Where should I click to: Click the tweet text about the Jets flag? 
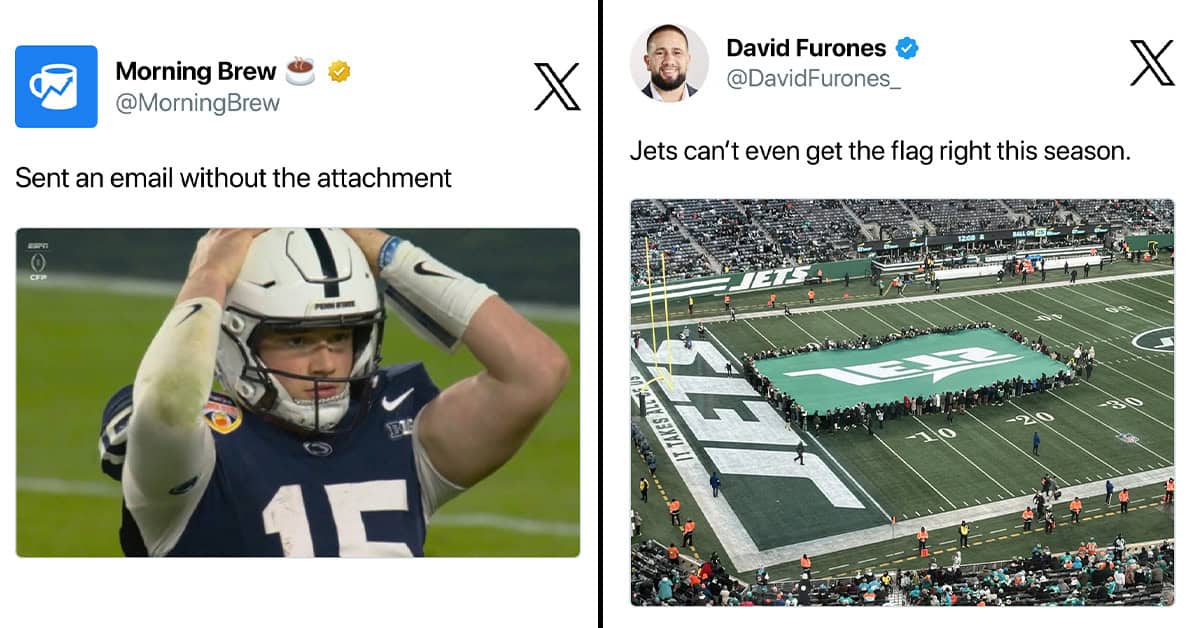[x=880, y=151]
